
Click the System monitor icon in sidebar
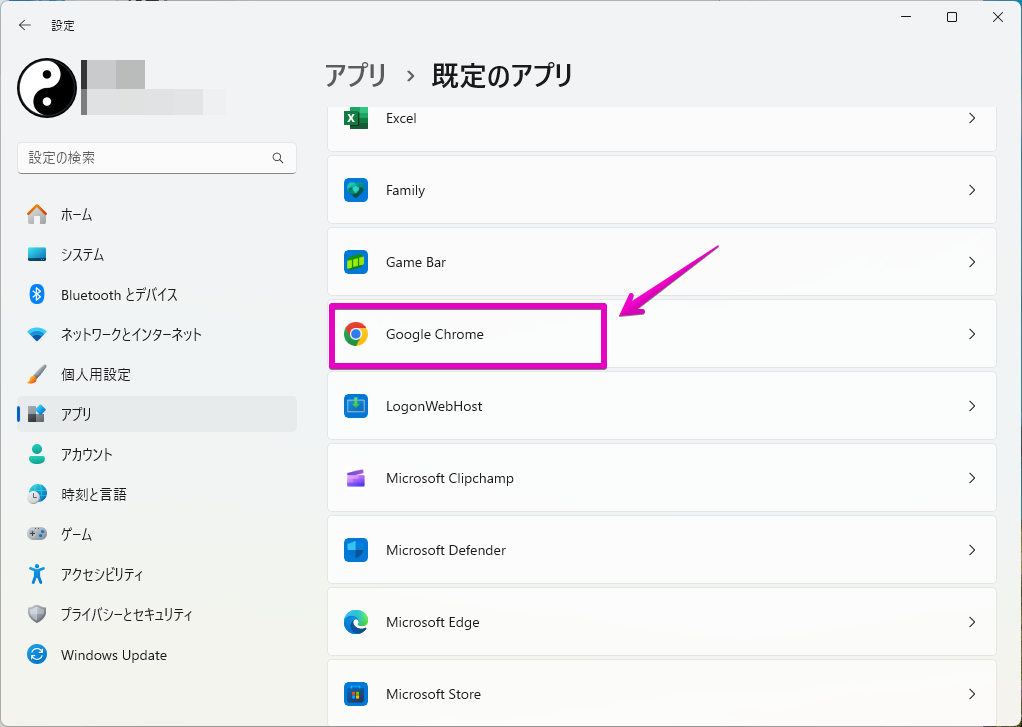tap(37, 254)
